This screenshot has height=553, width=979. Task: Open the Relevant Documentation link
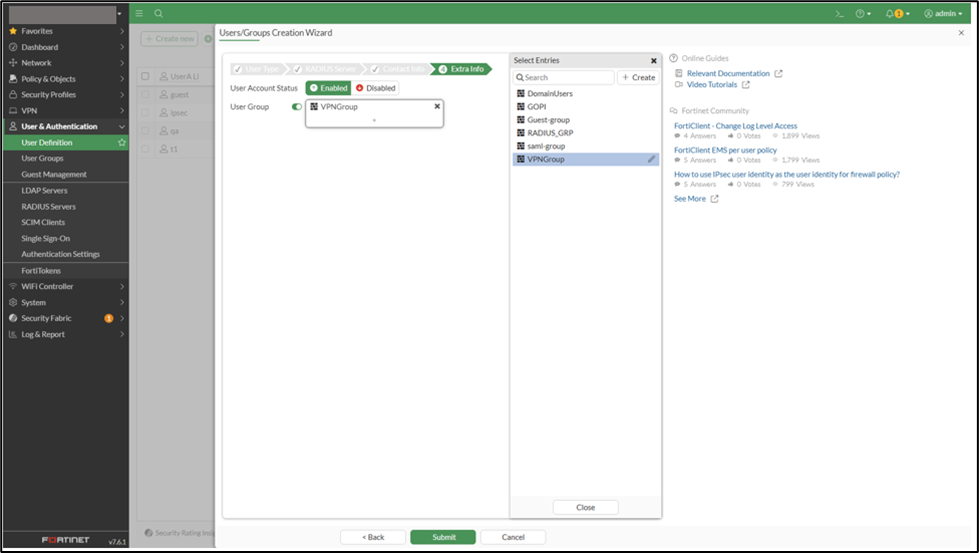pyautogui.click(x=728, y=74)
